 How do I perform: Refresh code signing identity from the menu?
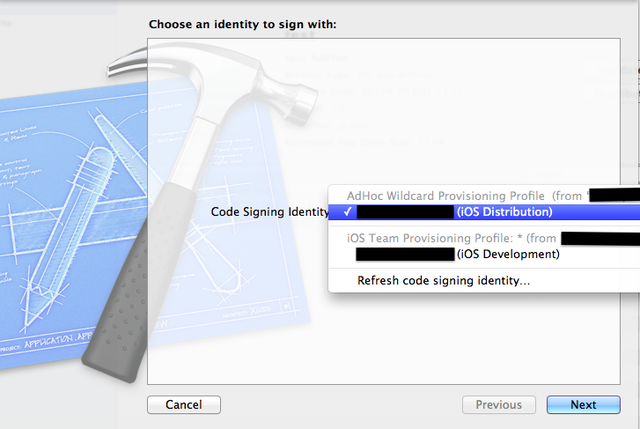(x=443, y=281)
